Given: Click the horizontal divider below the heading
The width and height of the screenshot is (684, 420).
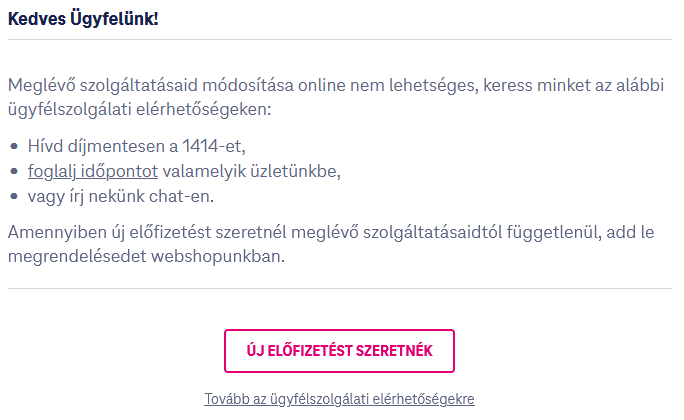Looking at the screenshot, I should pos(340,40).
